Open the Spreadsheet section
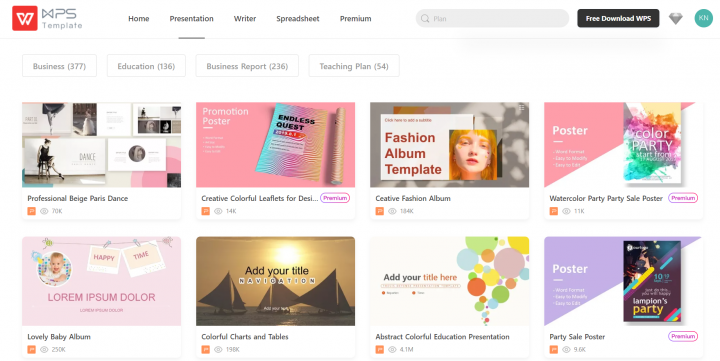The width and height of the screenshot is (720, 361). click(298, 19)
